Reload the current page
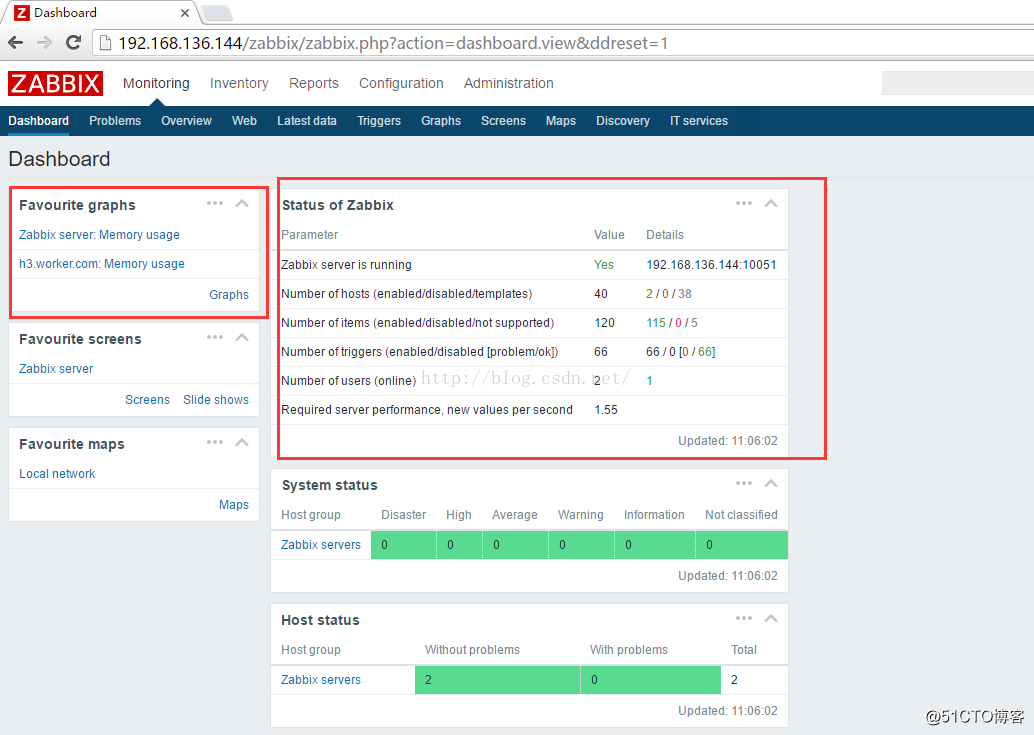The height and width of the screenshot is (735, 1034). [x=73, y=43]
